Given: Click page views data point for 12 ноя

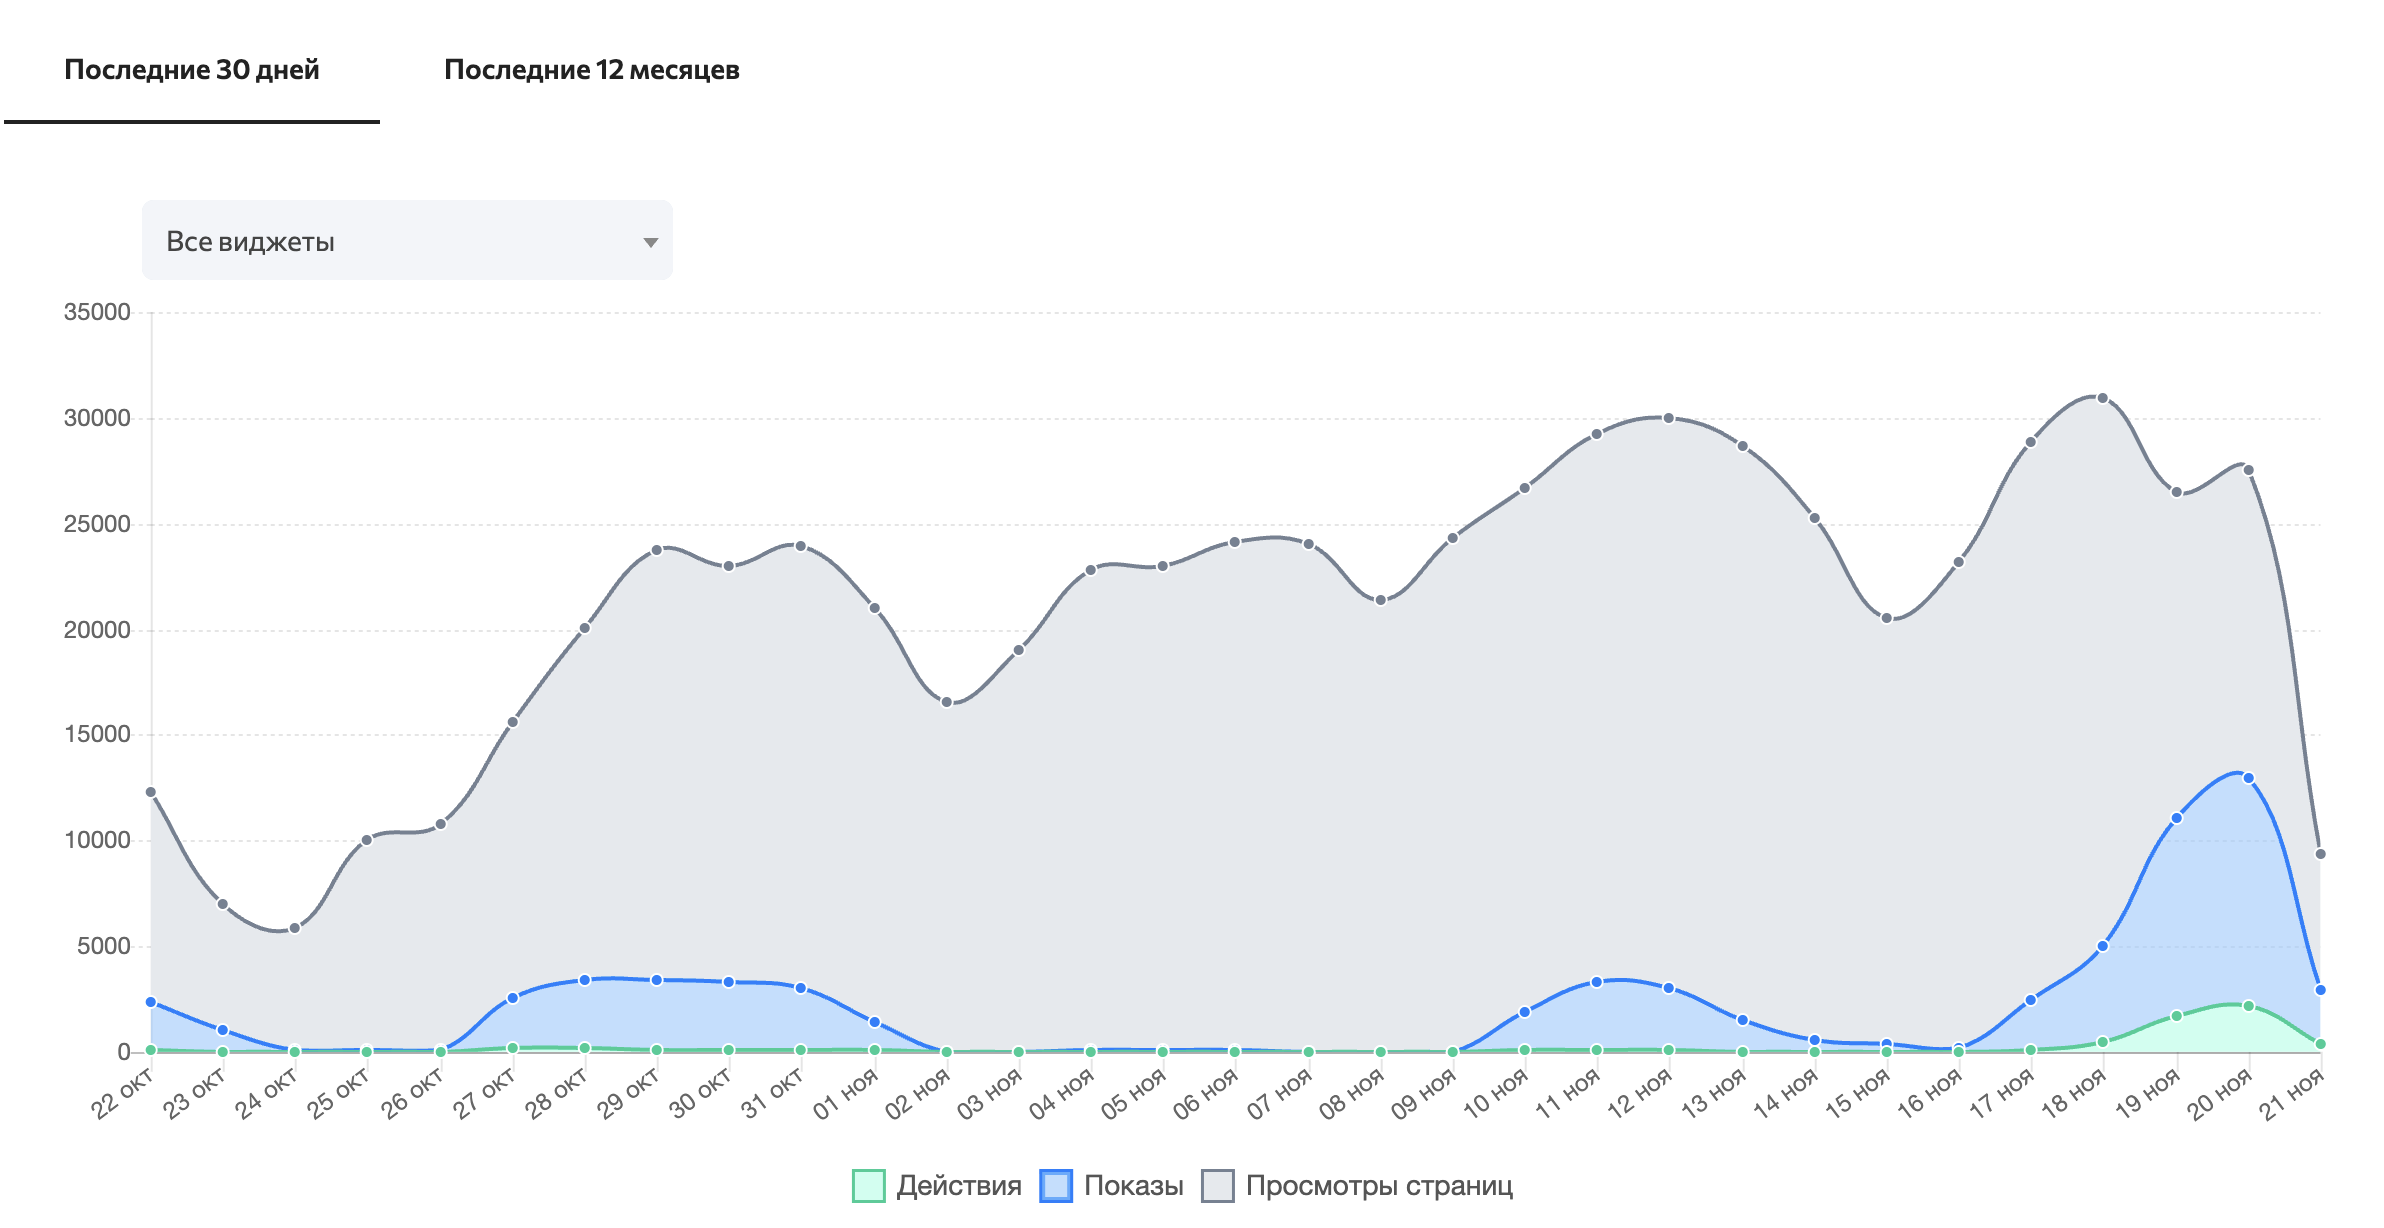Looking at the screenshot, I should tap(1668, 418).
